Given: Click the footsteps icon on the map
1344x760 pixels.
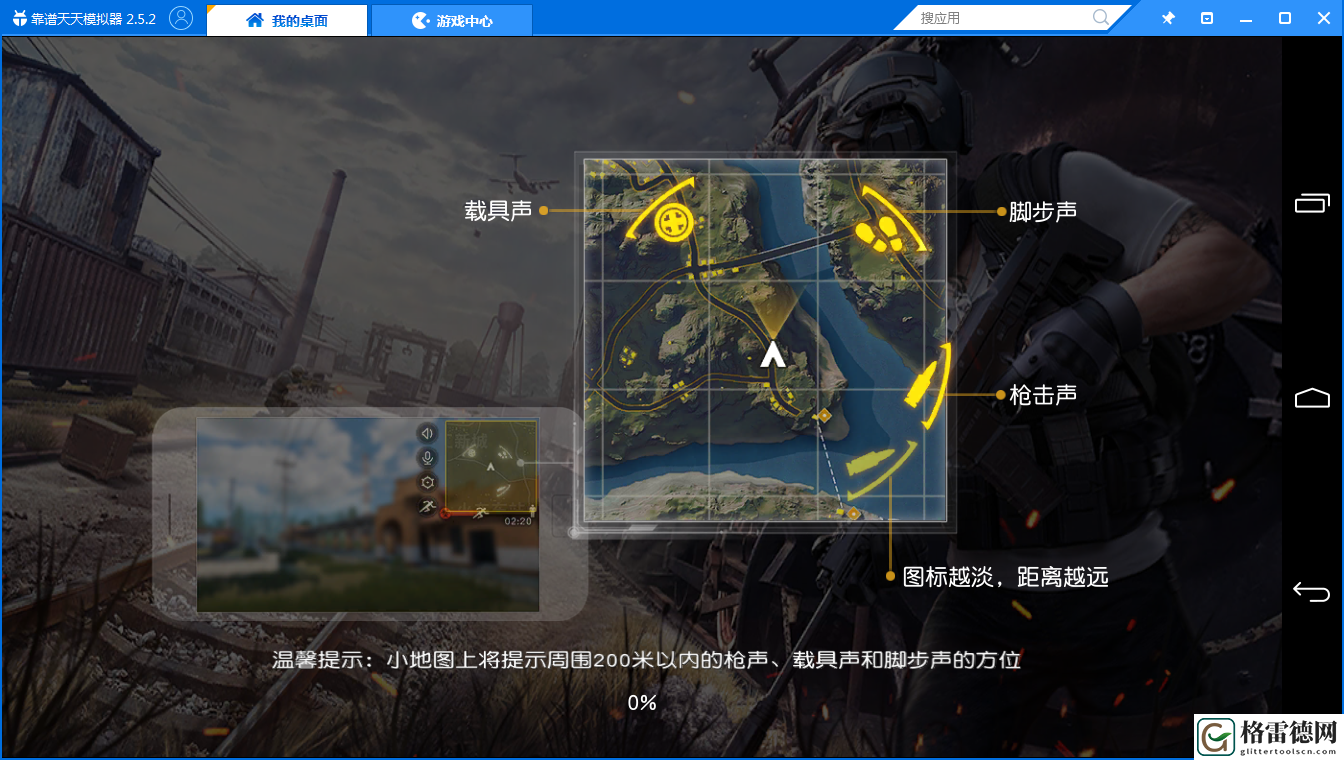Looking at the screenshot, I should 879,237.
